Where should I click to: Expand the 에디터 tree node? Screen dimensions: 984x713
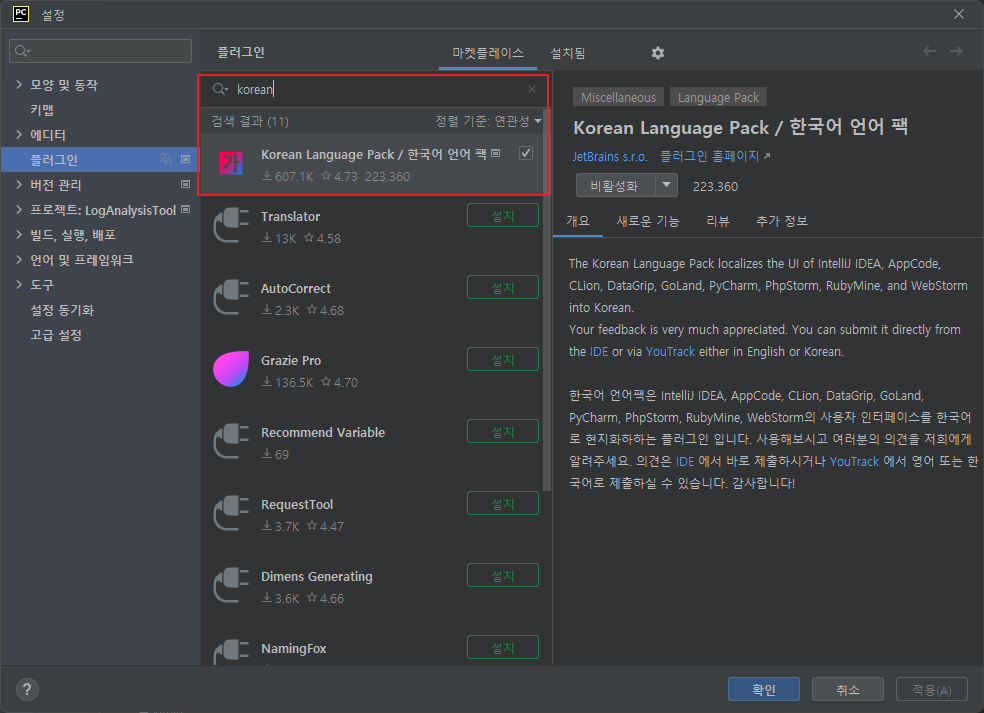pyautogui.click(x=19, y=134)
